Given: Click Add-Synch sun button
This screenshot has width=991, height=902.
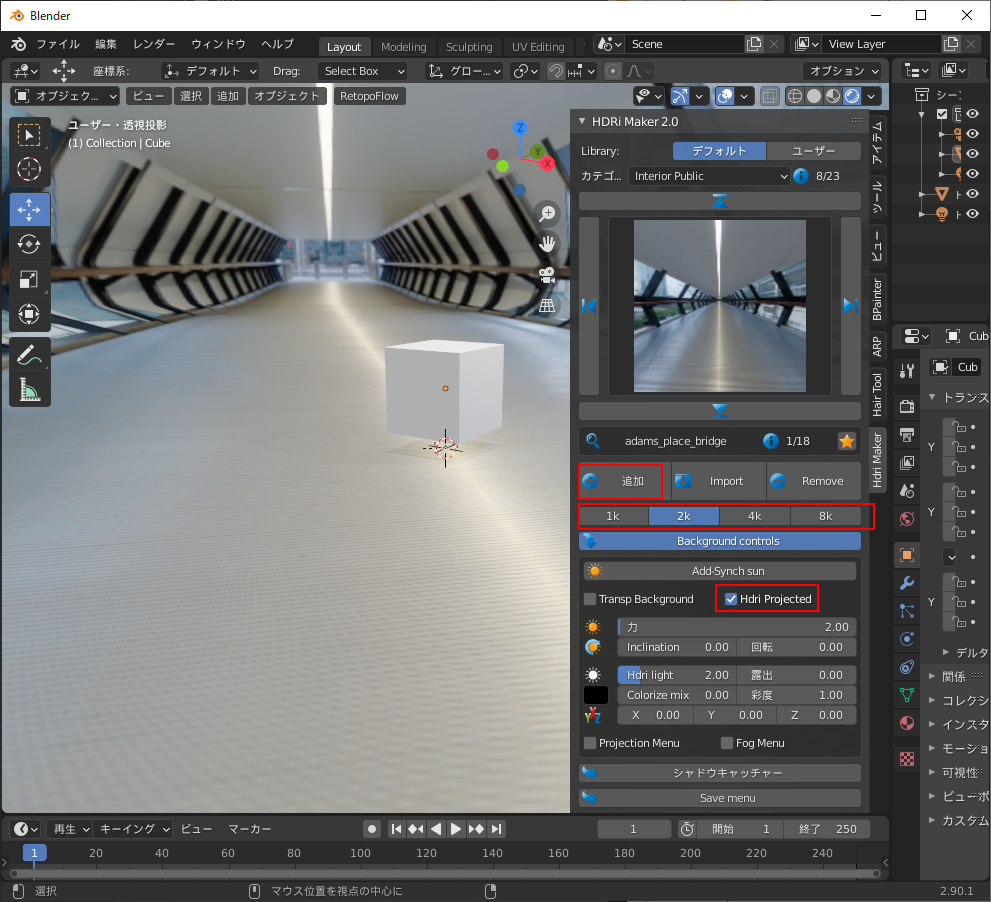Looking at the screenshot, I should coord(720,571).
